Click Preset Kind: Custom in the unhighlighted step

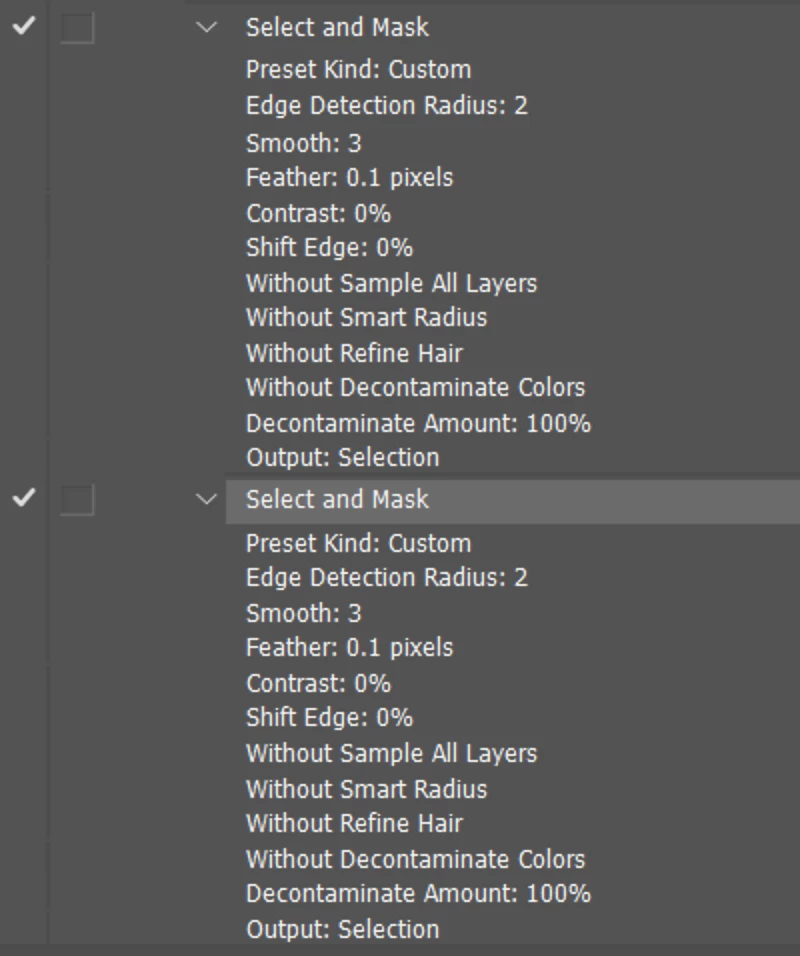(359, 70)
